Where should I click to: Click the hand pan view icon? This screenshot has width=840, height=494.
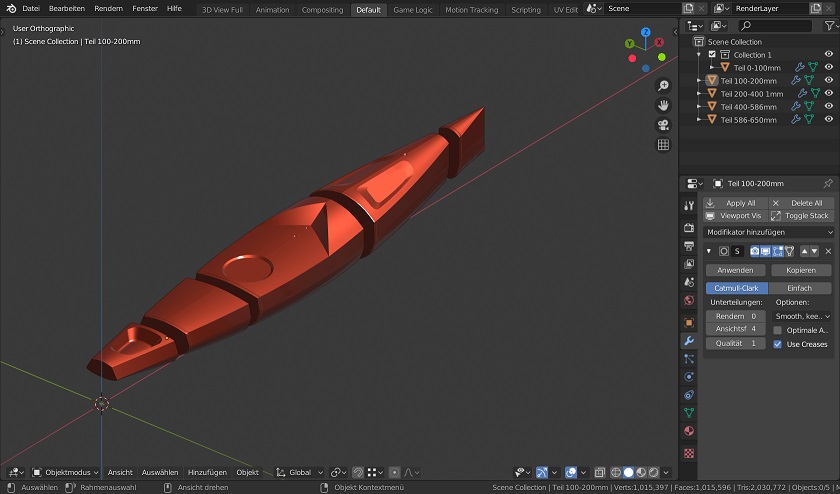pos(663,105)
